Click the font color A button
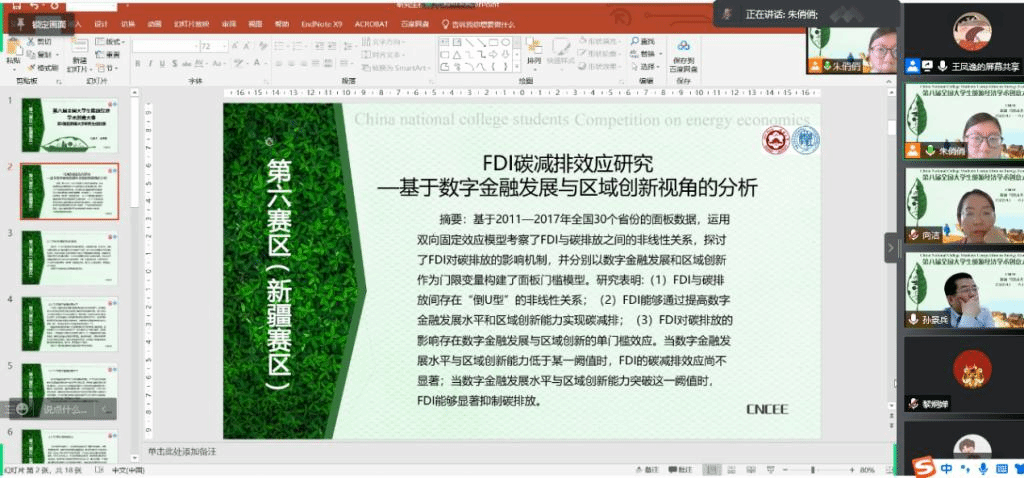The width and height of the screenshot is (1024, 478). pyautogui.click(x=259, y=64)
